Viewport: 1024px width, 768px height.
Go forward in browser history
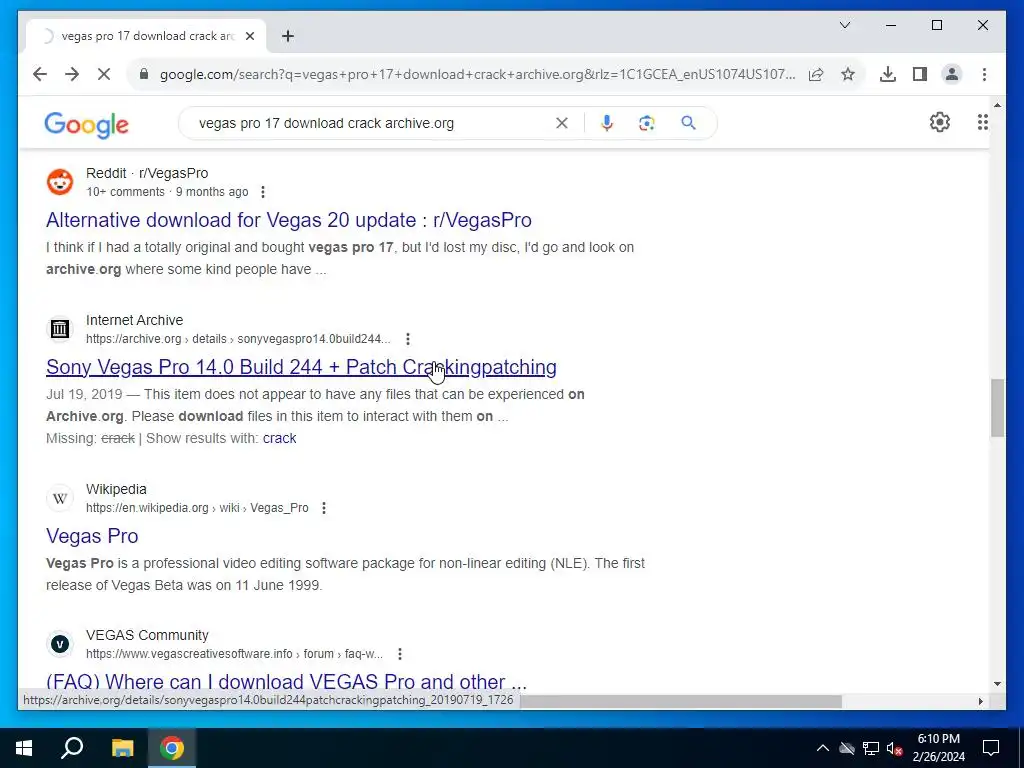tap(72, 74)
